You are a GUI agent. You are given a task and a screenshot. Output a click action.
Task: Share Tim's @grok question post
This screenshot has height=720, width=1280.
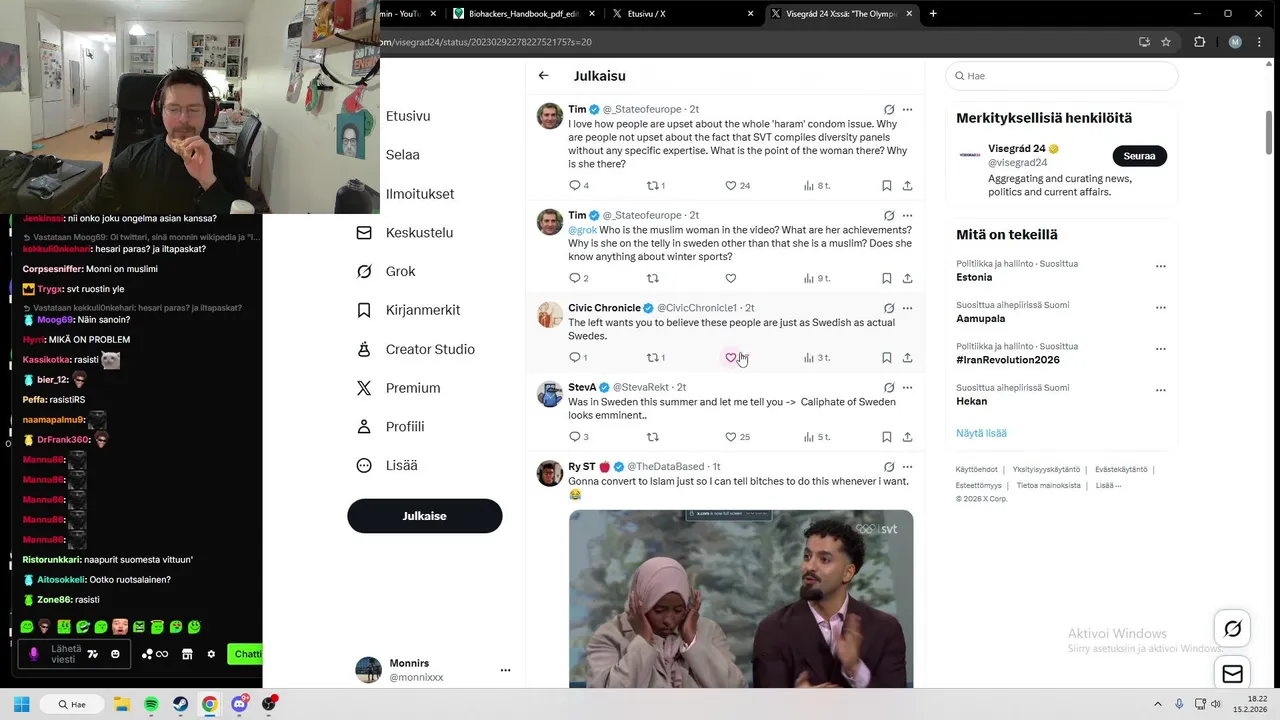pyautogui.click(x=907, y=278)
